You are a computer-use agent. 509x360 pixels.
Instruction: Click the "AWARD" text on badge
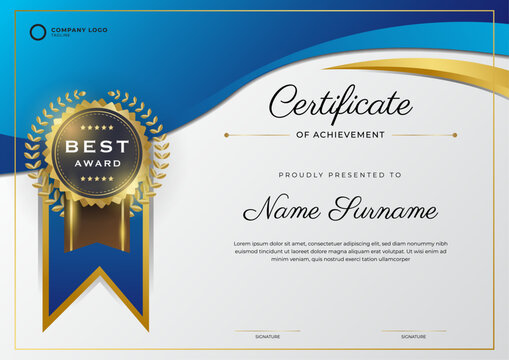point(98,164)
